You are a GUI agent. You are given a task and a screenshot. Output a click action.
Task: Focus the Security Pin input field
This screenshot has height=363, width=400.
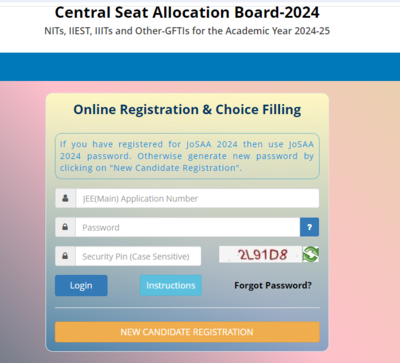pyautogui.click(x=138, y=256)
